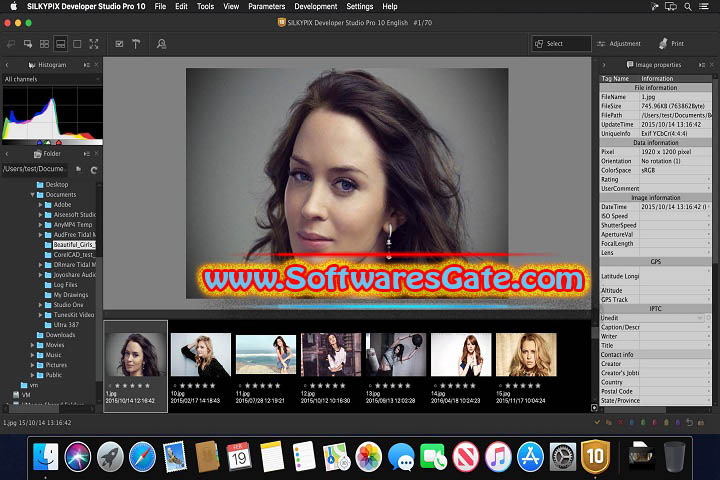
Task: Click the yellow check mark status icon
Action: tap(597, 422)
